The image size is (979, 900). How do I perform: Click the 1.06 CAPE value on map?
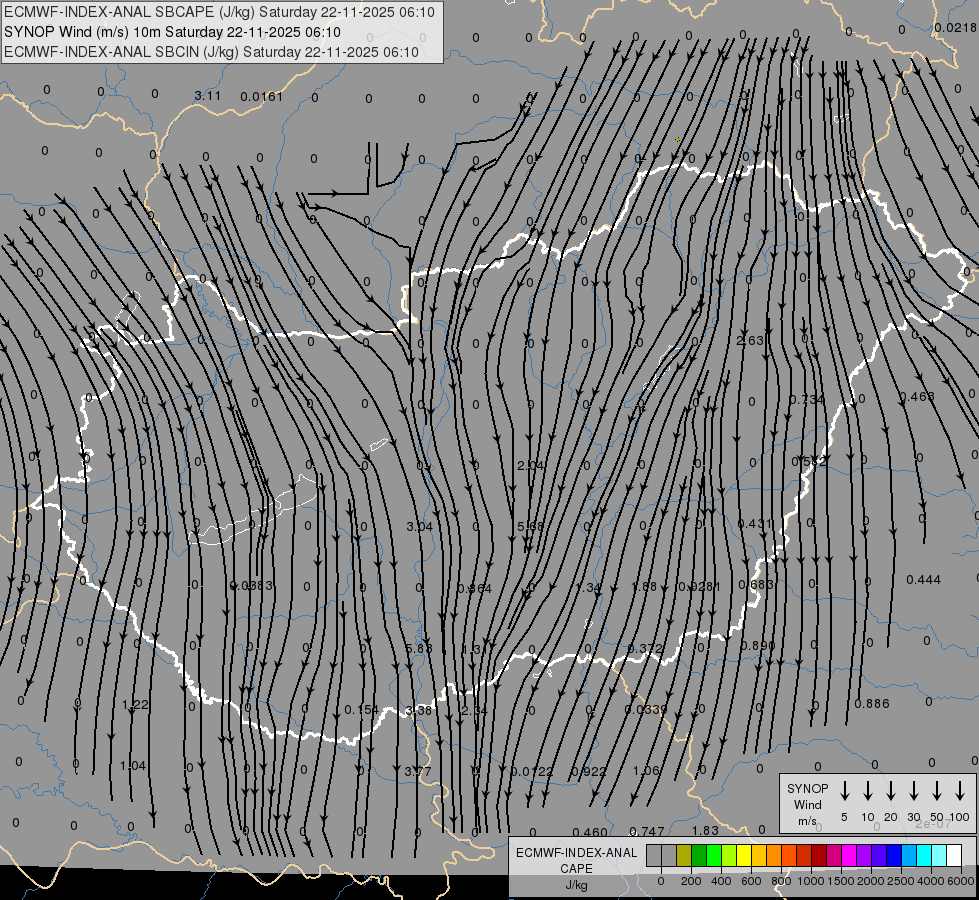tap(646, 770)
